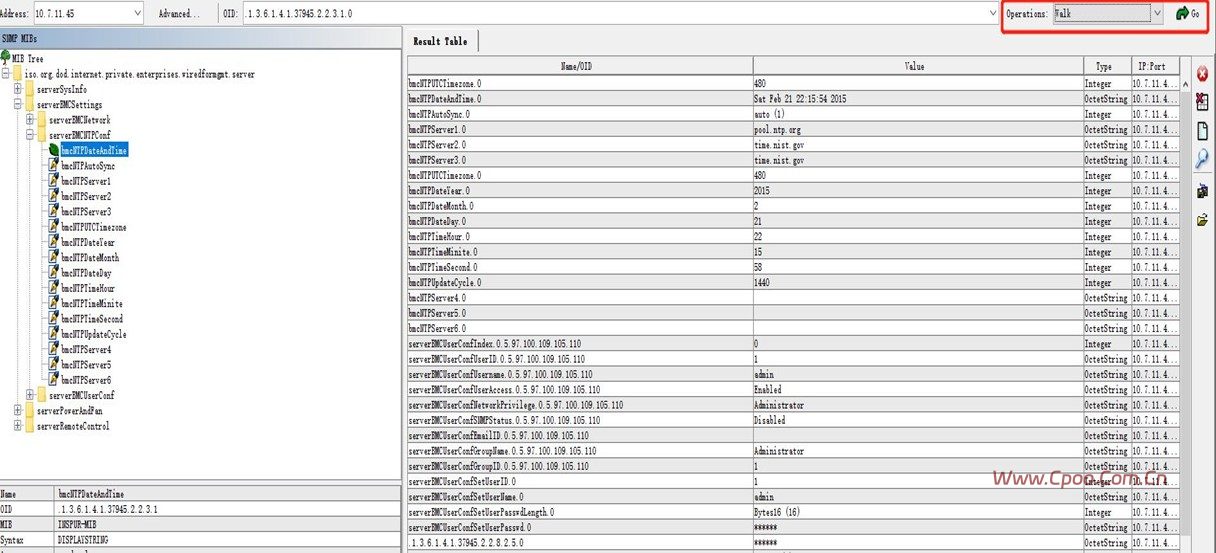The width and height of the screenshot is (1216, 553).
Task: Click the serverBMCUserConf folder icon
Action: pos(42,395)
